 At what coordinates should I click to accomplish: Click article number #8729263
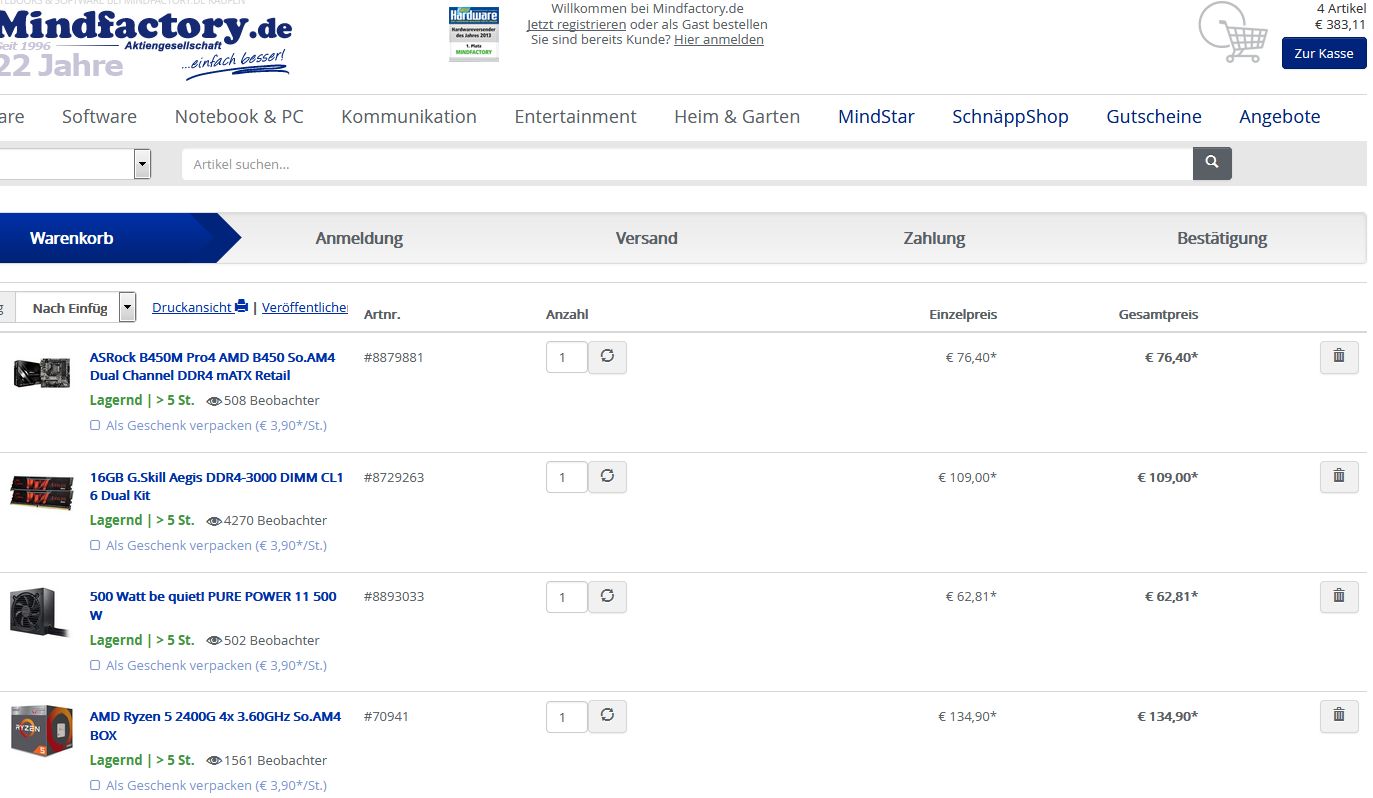[393, 477]
